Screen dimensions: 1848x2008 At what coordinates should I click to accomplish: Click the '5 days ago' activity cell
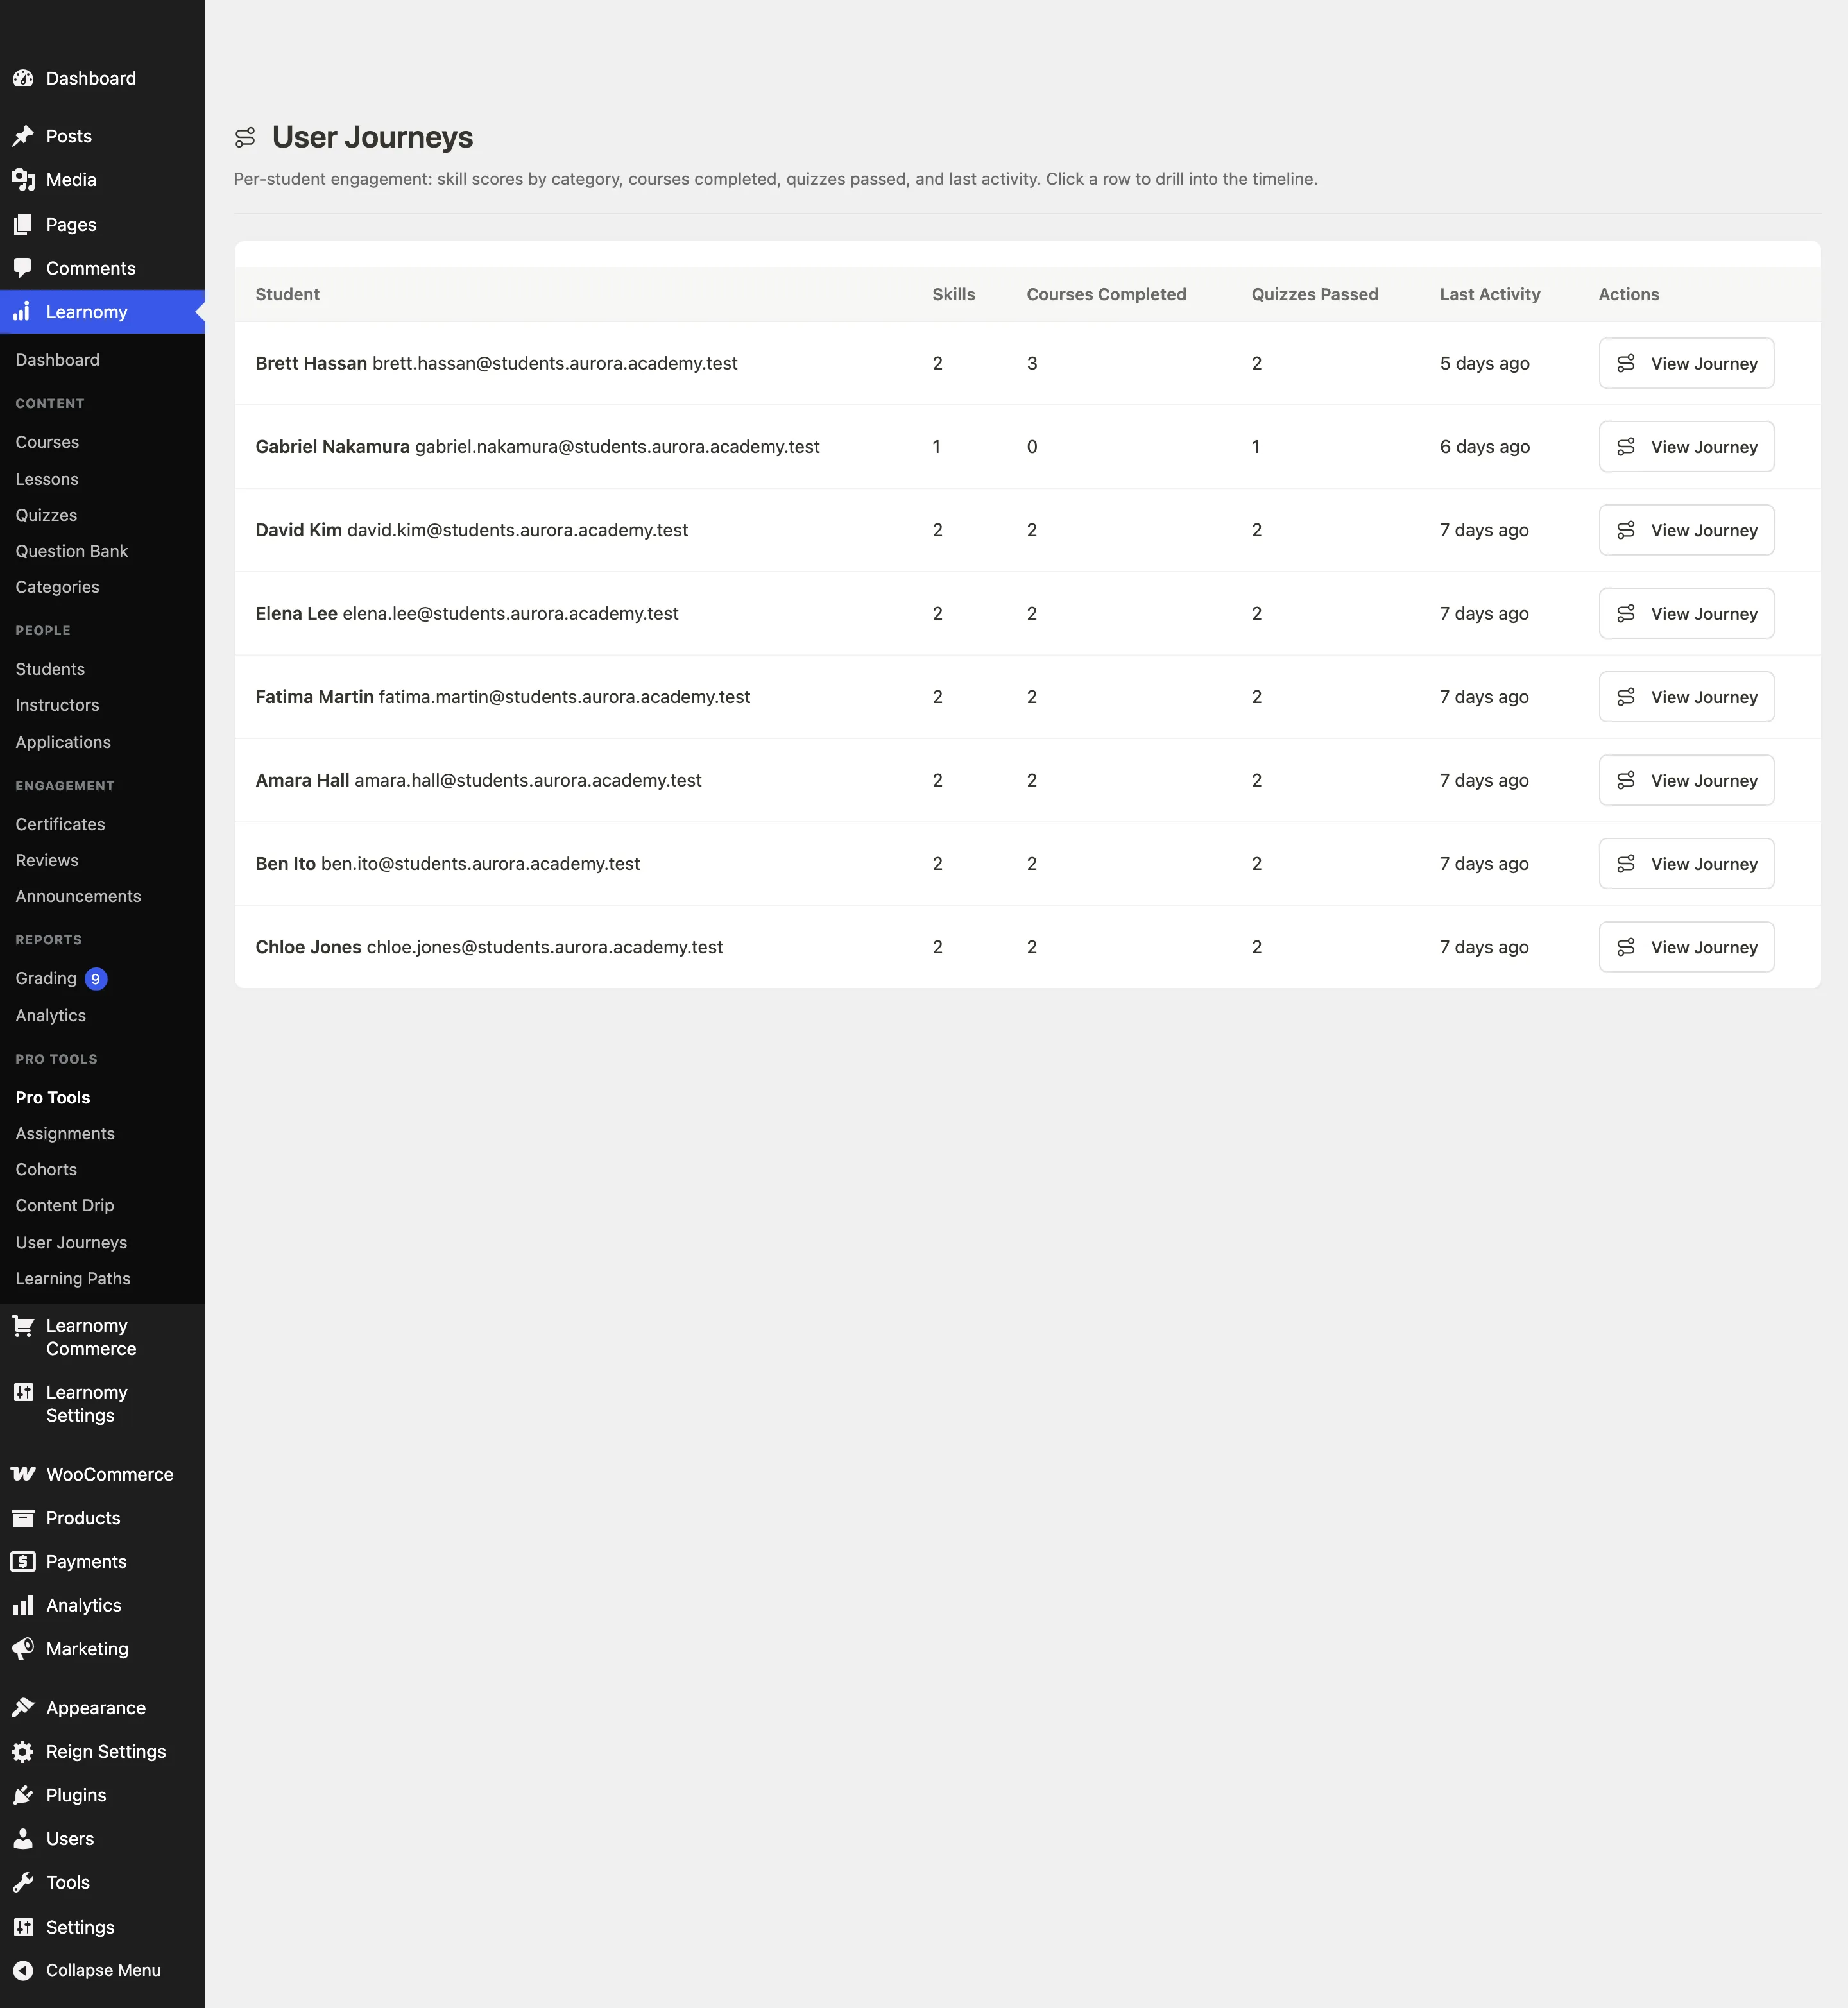1484,363
